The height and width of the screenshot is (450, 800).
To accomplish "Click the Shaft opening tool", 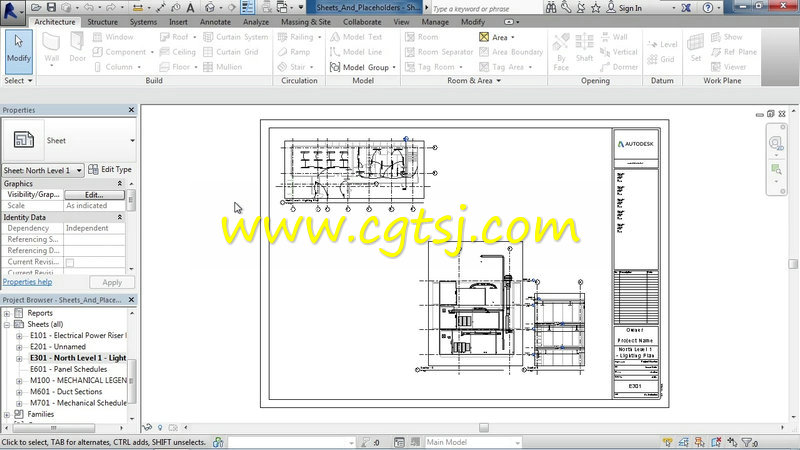I will (x=584, y=47).
